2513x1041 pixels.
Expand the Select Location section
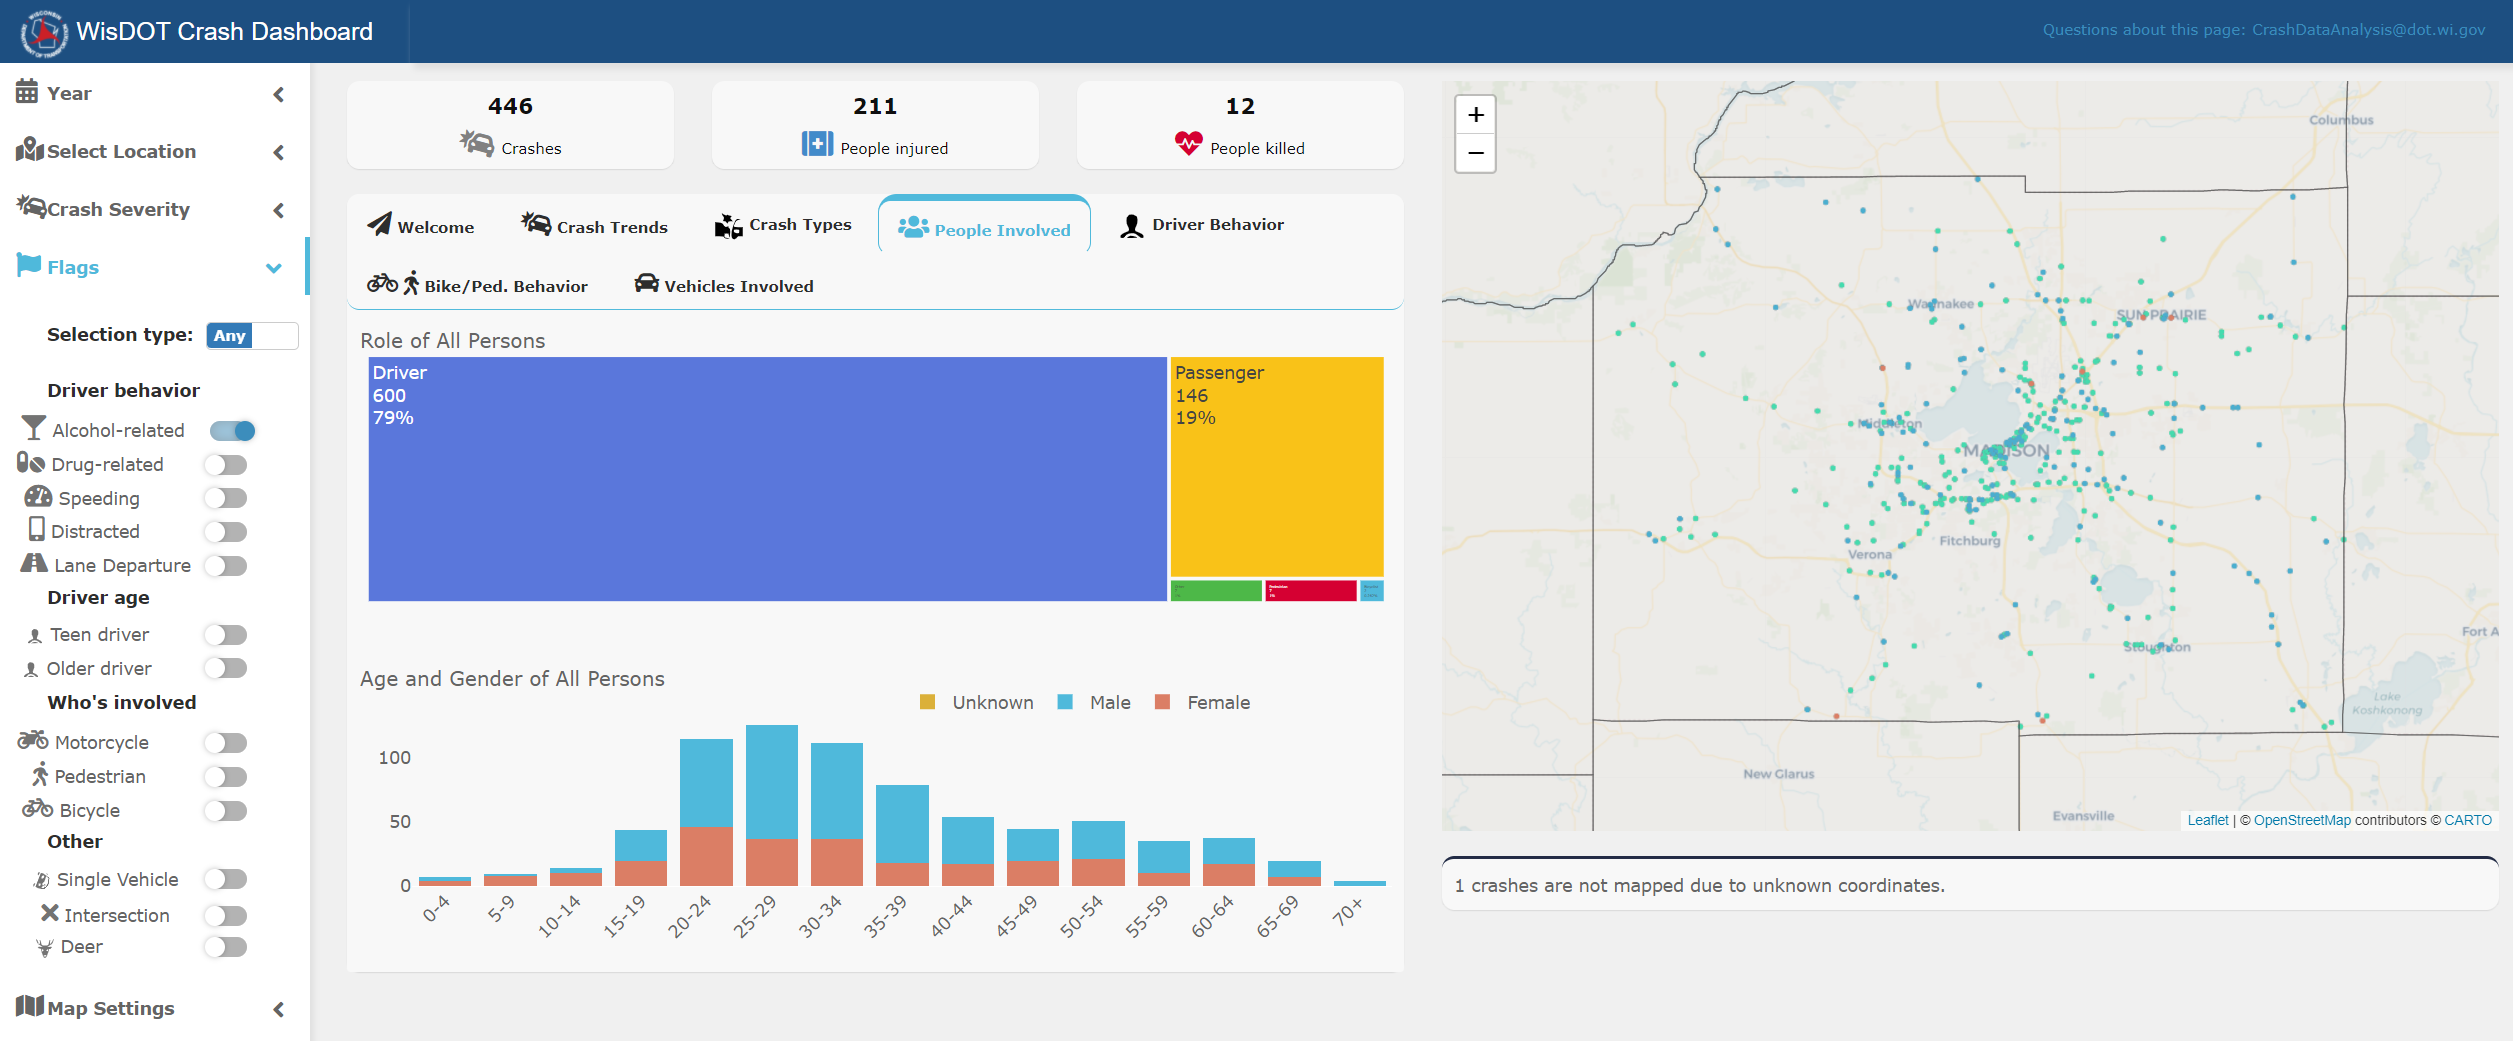pos(278,151)
